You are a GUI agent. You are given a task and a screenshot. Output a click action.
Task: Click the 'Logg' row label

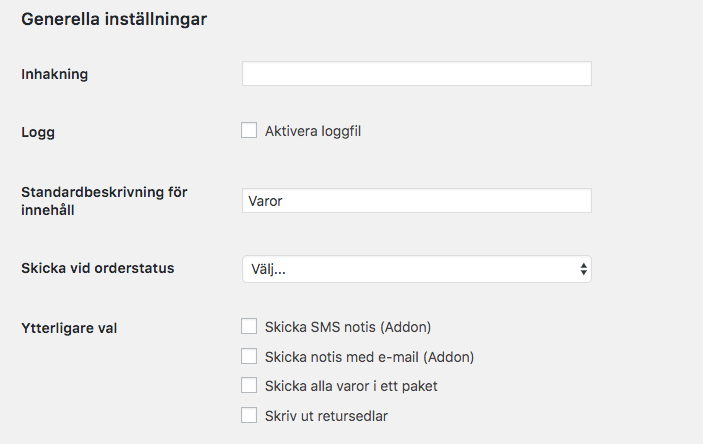(x=38, y=131)
